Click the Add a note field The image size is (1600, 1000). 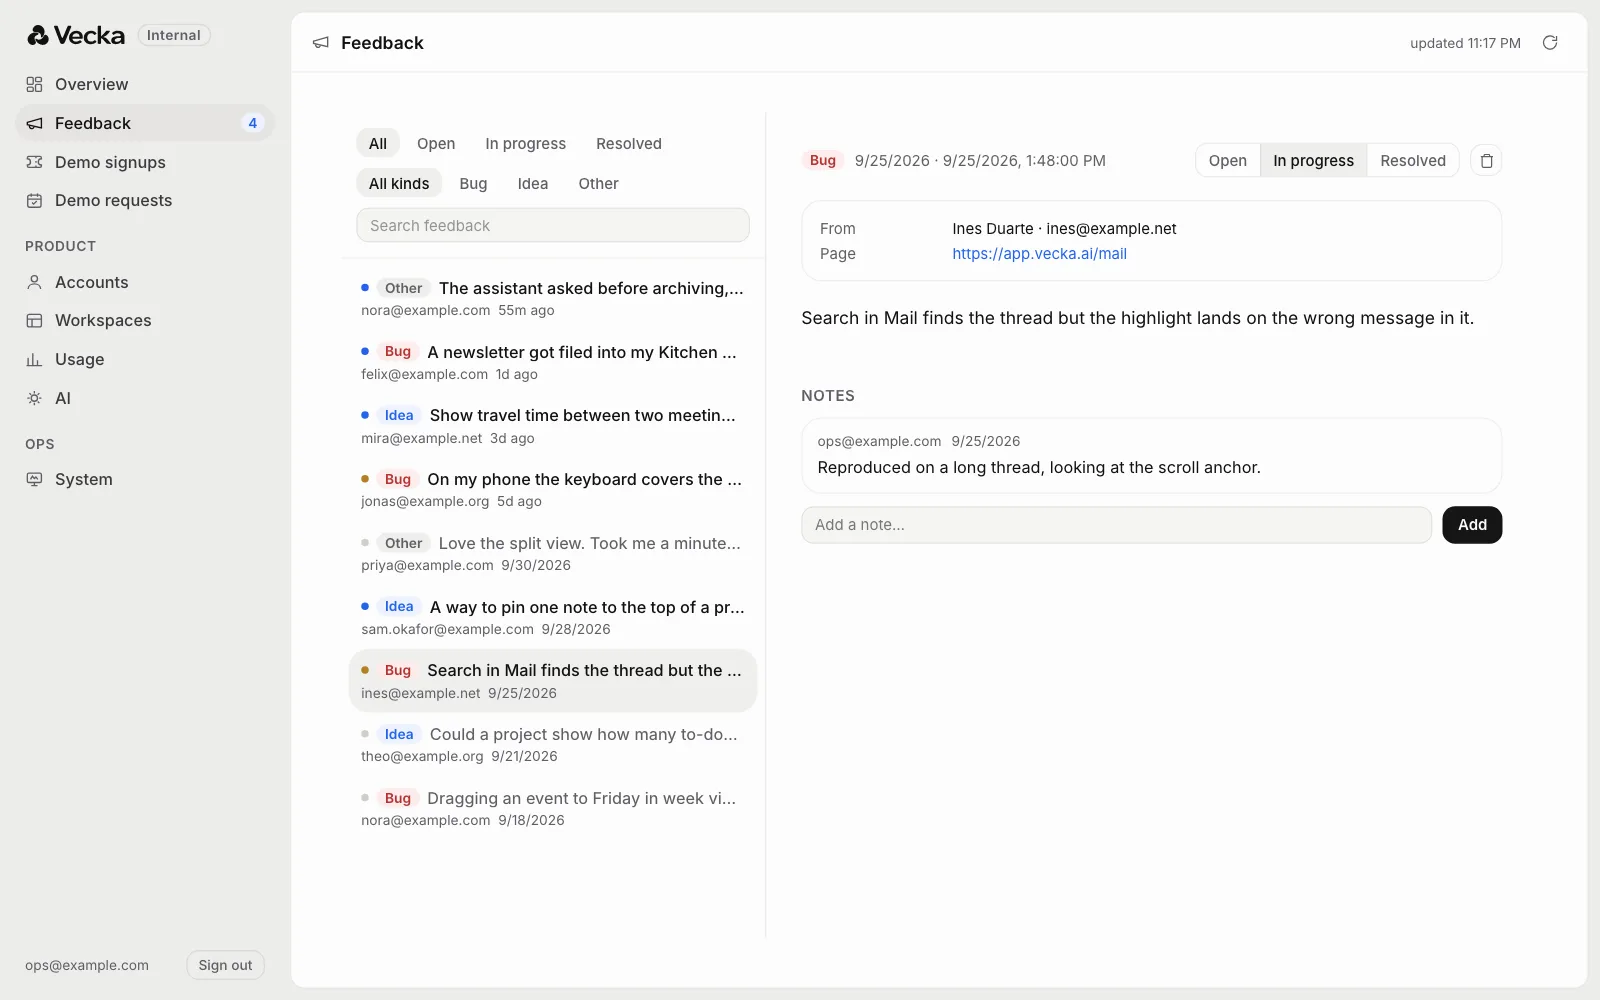pos(1116,525)
